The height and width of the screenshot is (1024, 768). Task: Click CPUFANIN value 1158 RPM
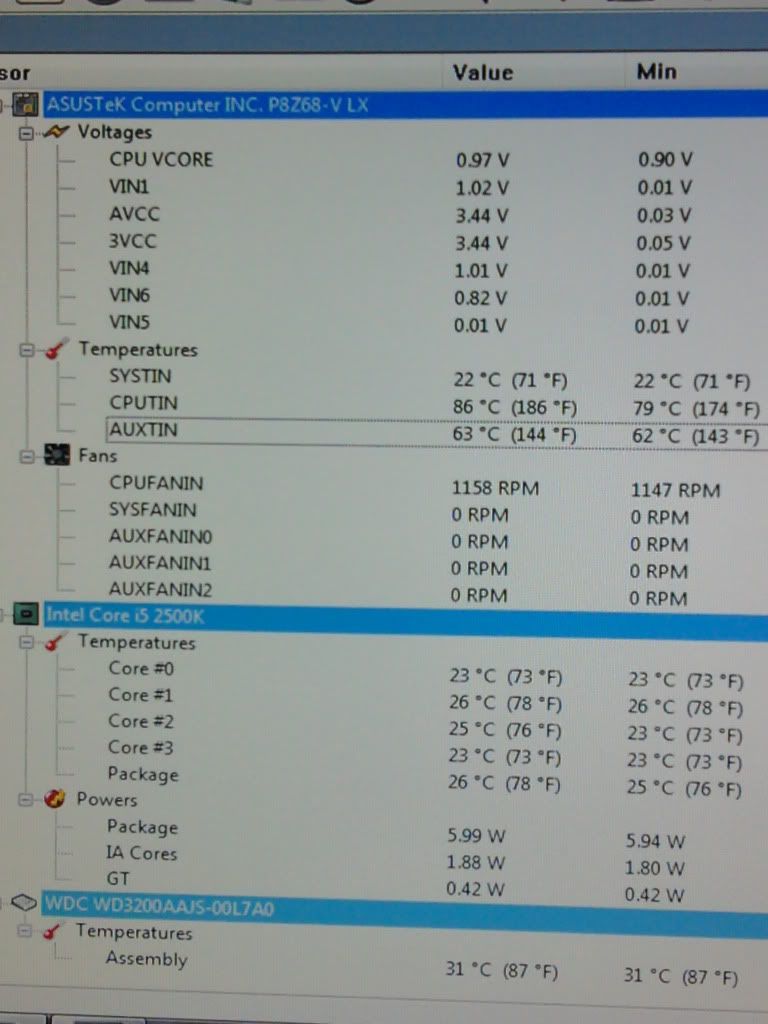pyautogui.click(x=495, y=488)
